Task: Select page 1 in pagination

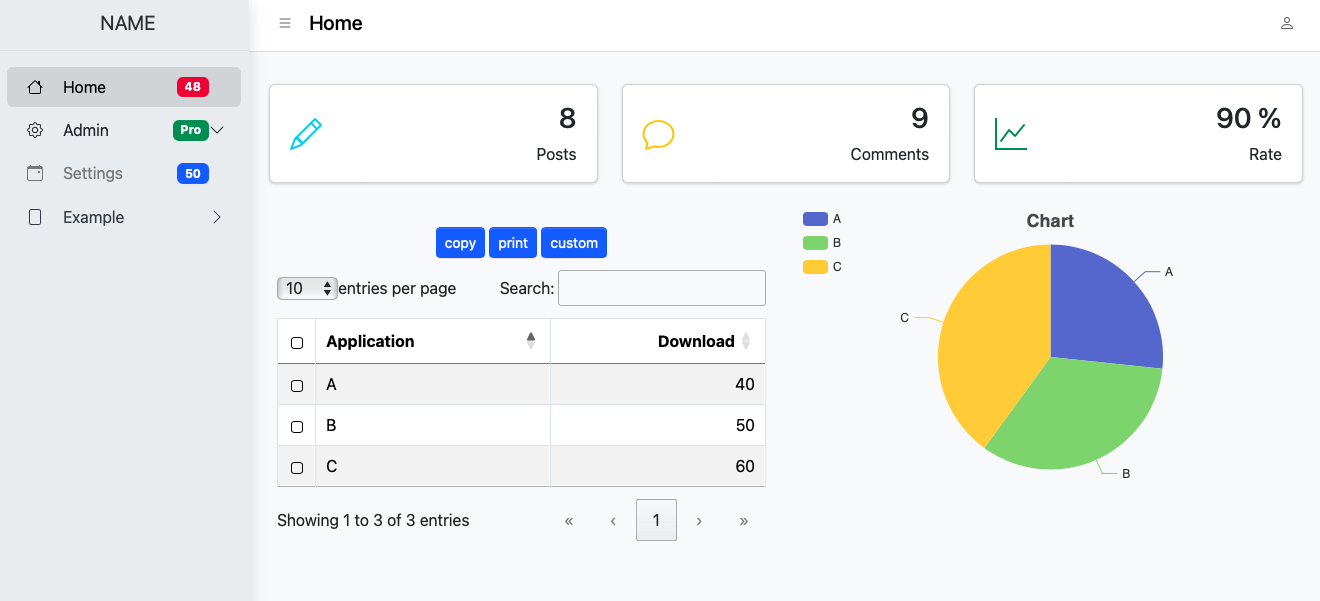Action: tap(656, 520)
